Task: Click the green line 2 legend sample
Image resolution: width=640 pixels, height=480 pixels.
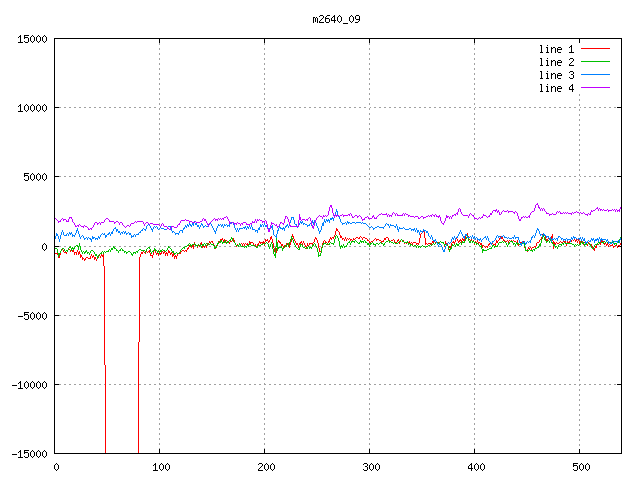Action: click(x=595, y=62)
